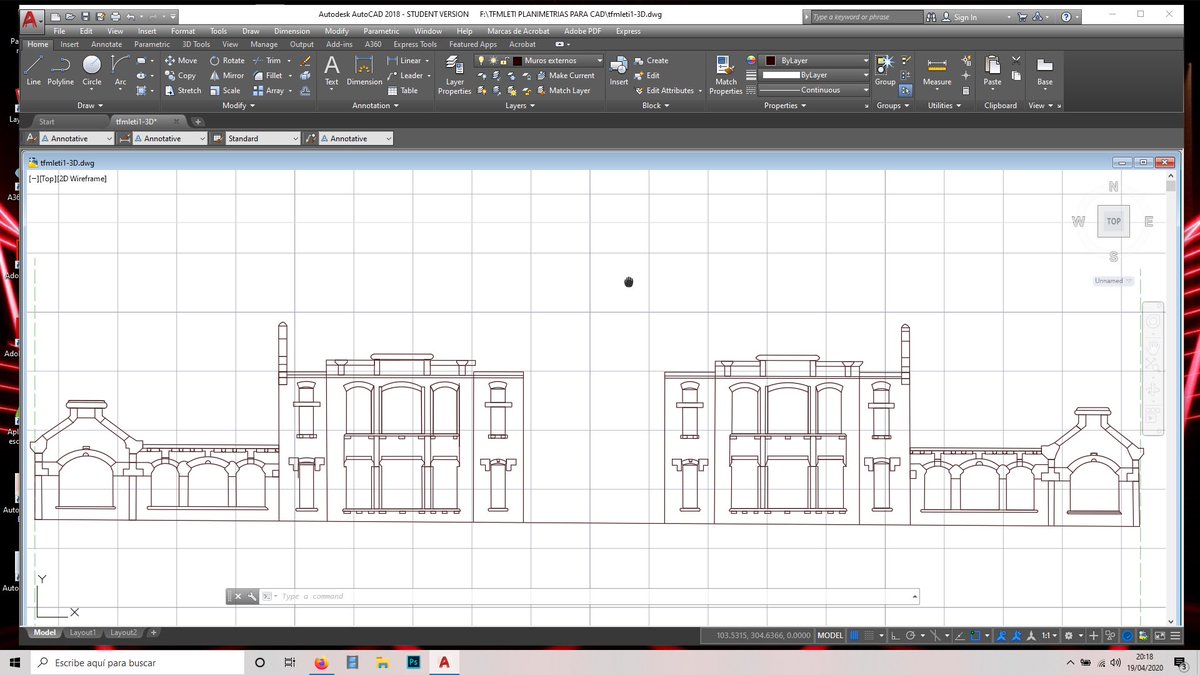Click the command line input field
The image size is (1200, 675).
(590, 596)
